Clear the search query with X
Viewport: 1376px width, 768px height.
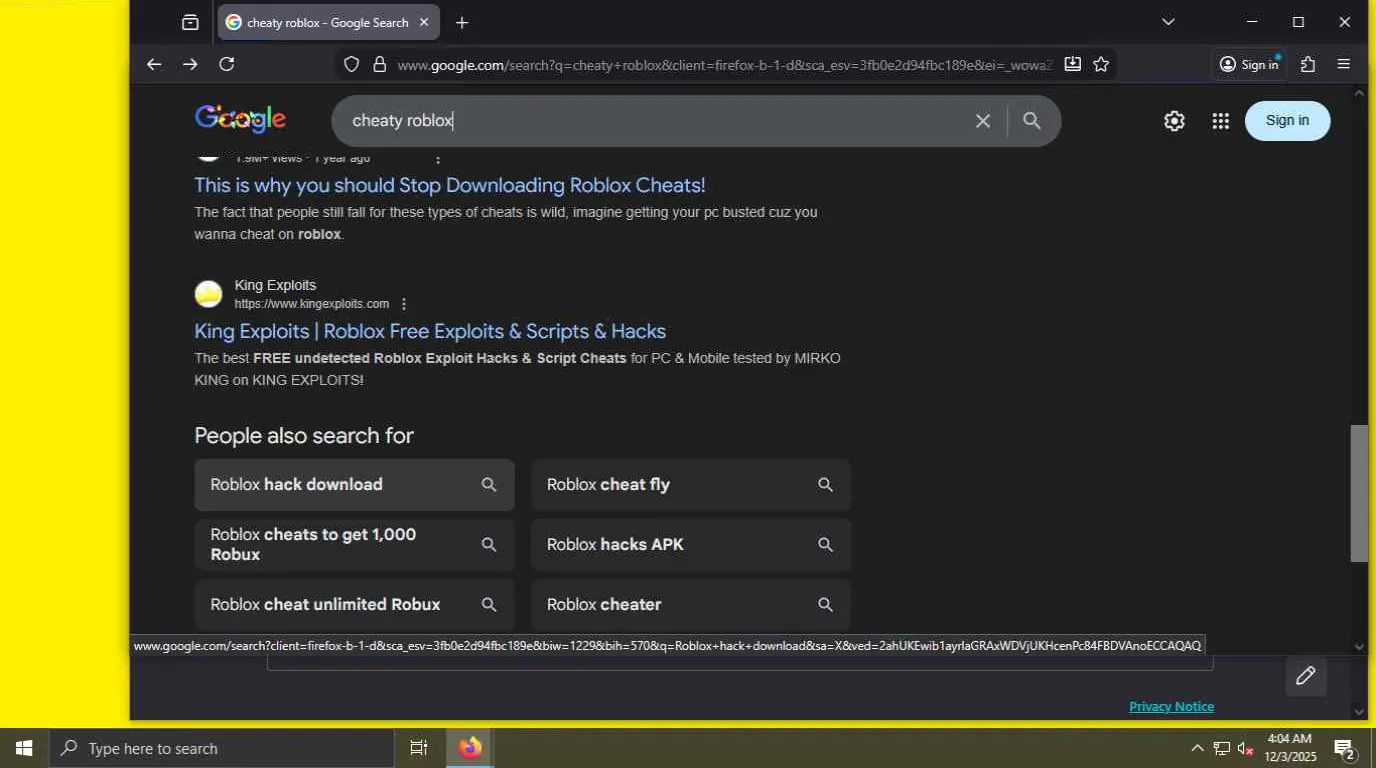[x=983, y=121]
